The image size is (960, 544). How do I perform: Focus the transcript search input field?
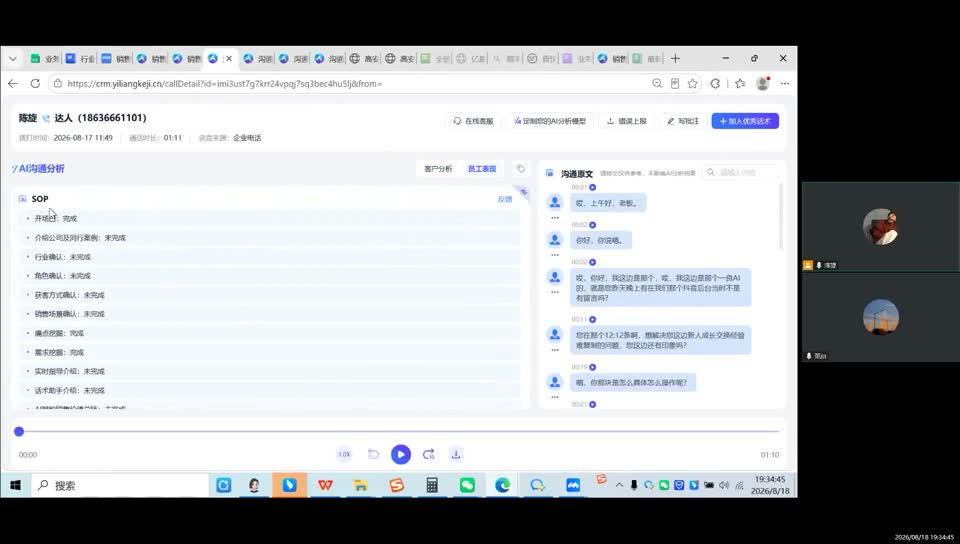pyautogui.click(x=741, y=173)
